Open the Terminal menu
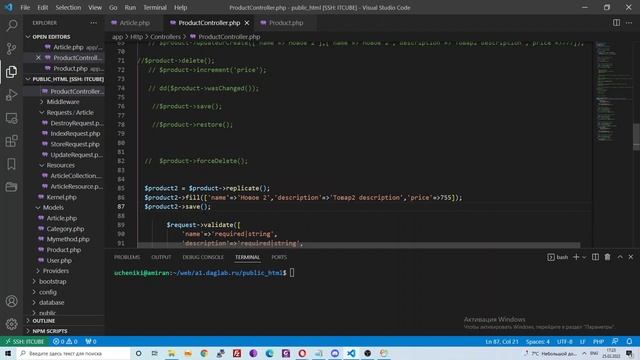The width and height of the screenshot is (640, 360). click(155, 7)
